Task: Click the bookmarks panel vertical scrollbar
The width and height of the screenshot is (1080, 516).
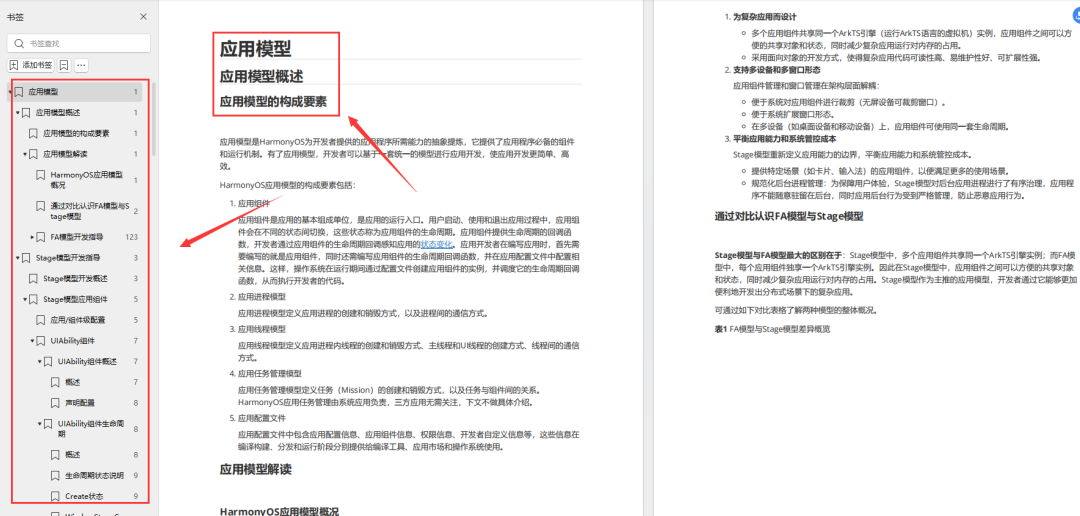Action: (x=154, y=118)
